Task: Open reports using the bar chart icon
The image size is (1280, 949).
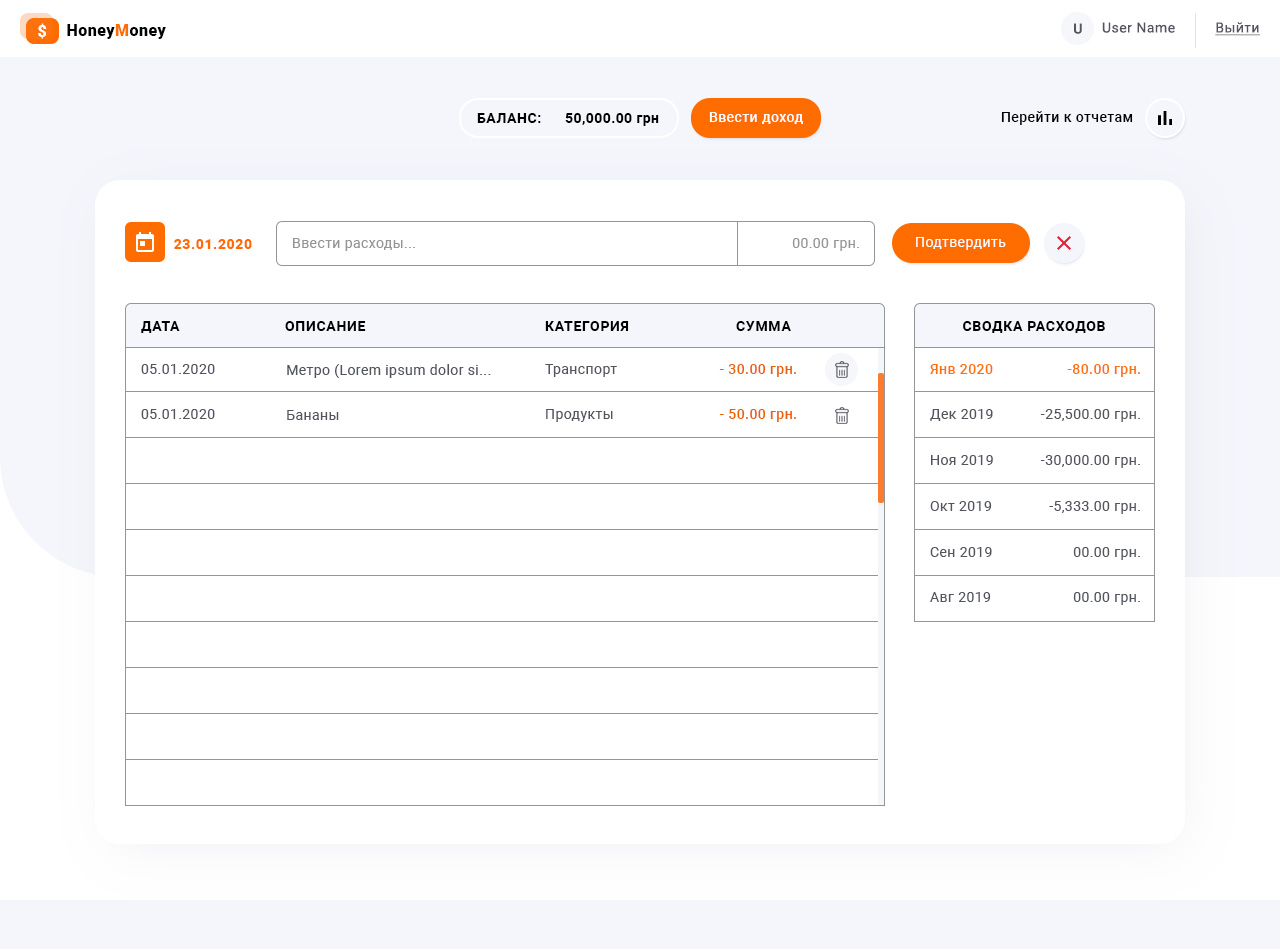Action: [1164, 117]
